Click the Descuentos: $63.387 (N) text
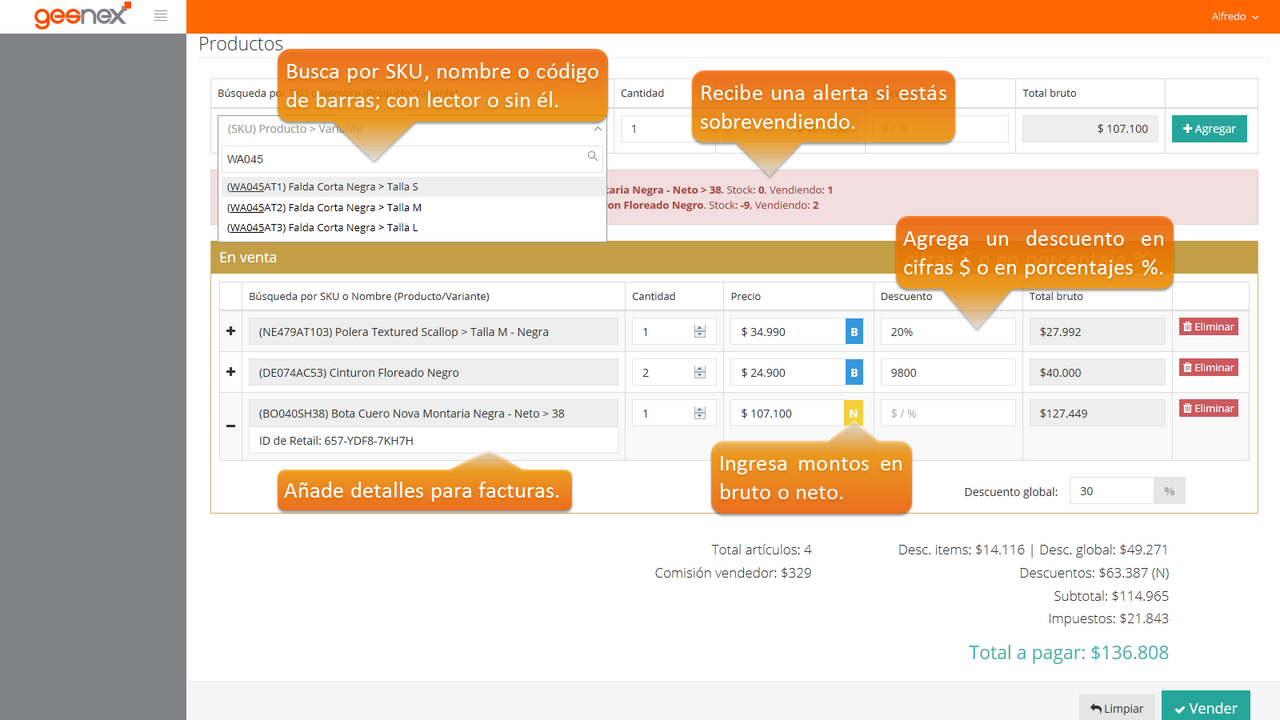 point(1094,573)
